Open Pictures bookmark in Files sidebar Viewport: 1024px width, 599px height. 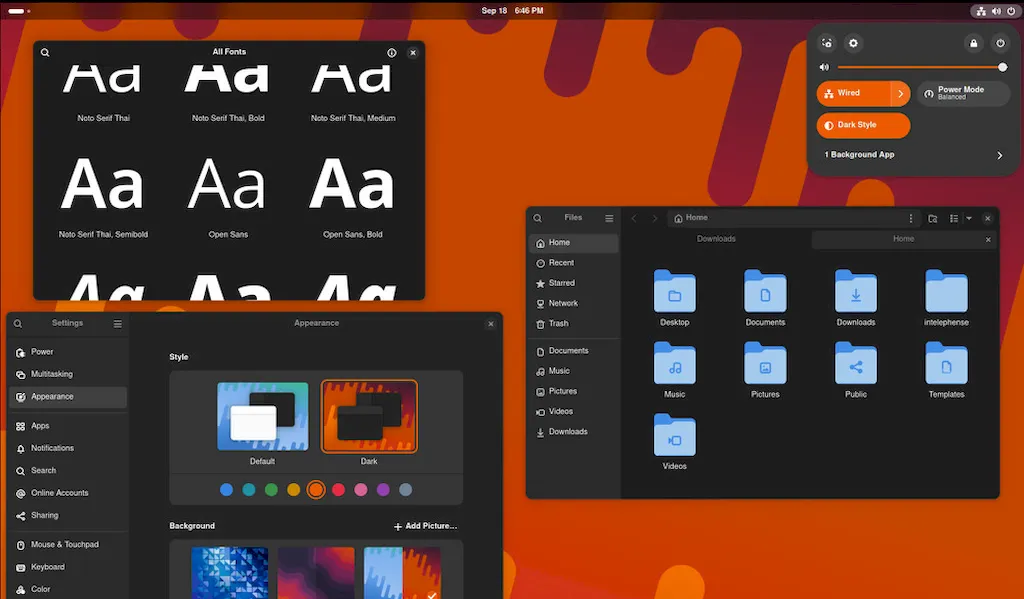point(573,392)
